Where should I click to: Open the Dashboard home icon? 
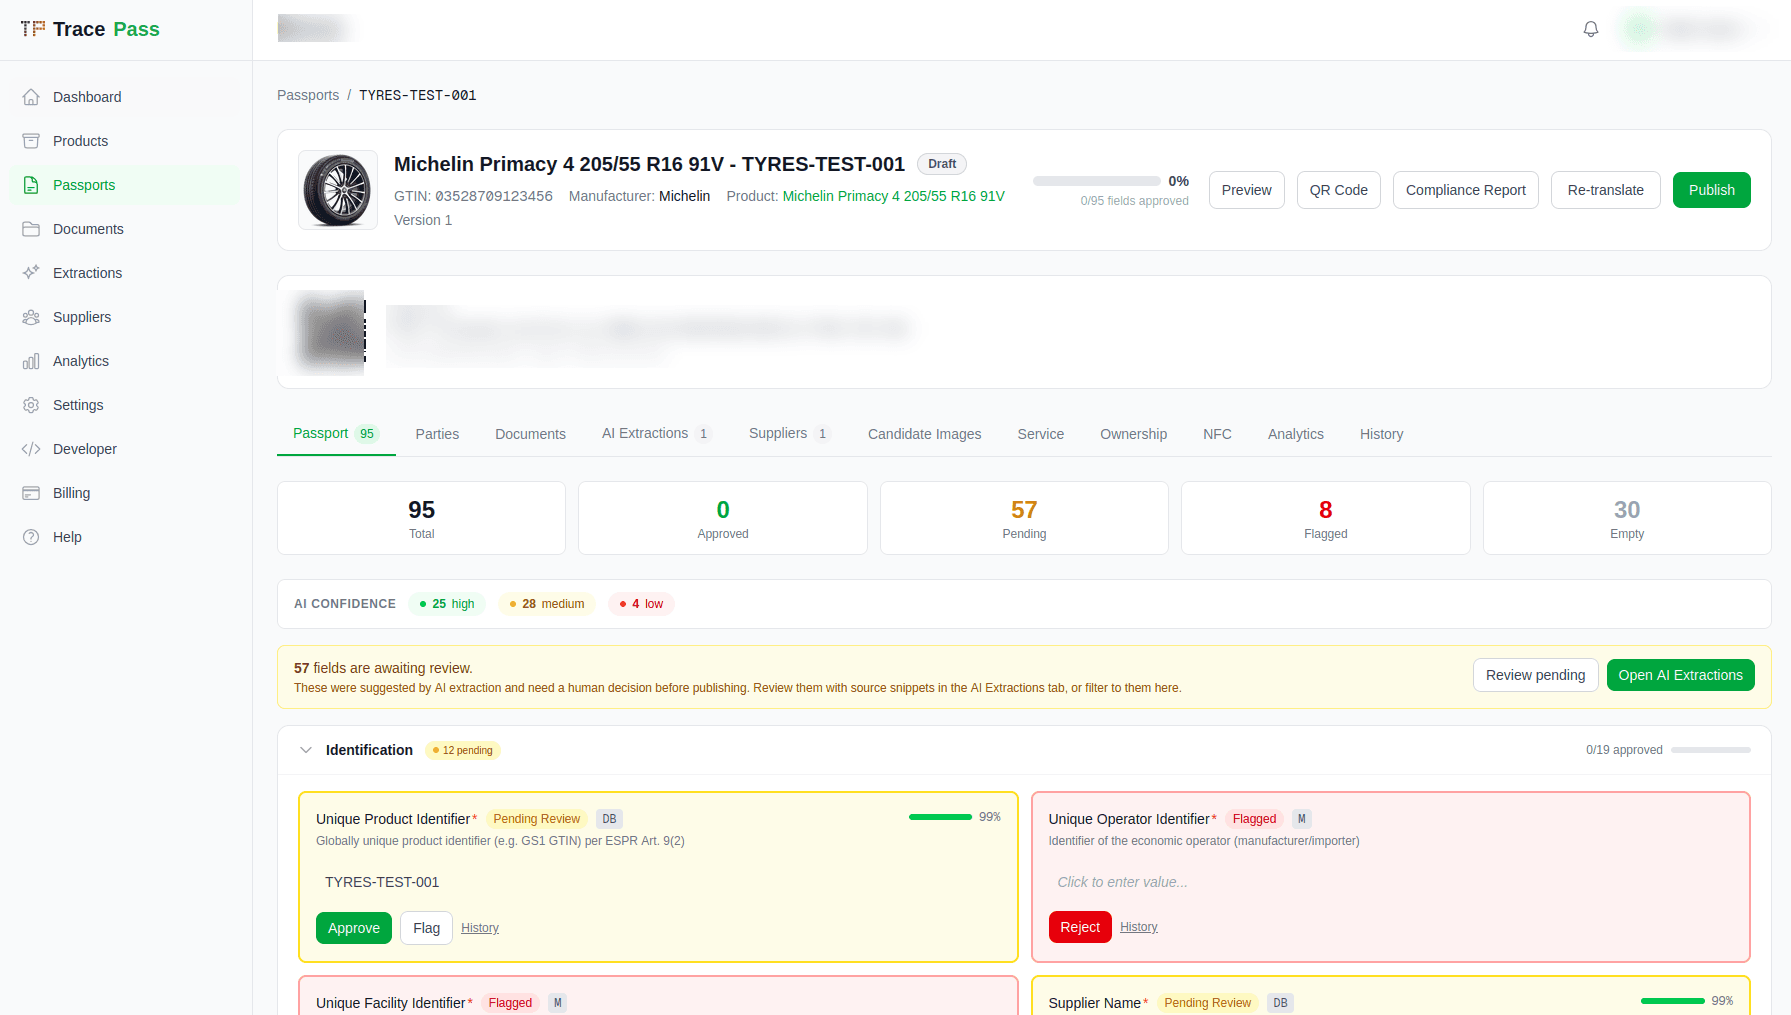click(x=31, y=97)
